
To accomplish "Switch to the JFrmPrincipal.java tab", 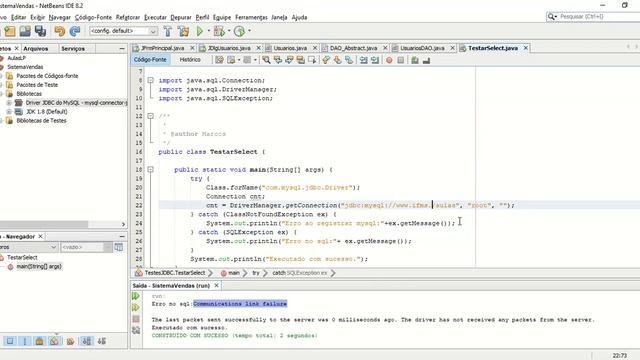I will pos(162,48).
